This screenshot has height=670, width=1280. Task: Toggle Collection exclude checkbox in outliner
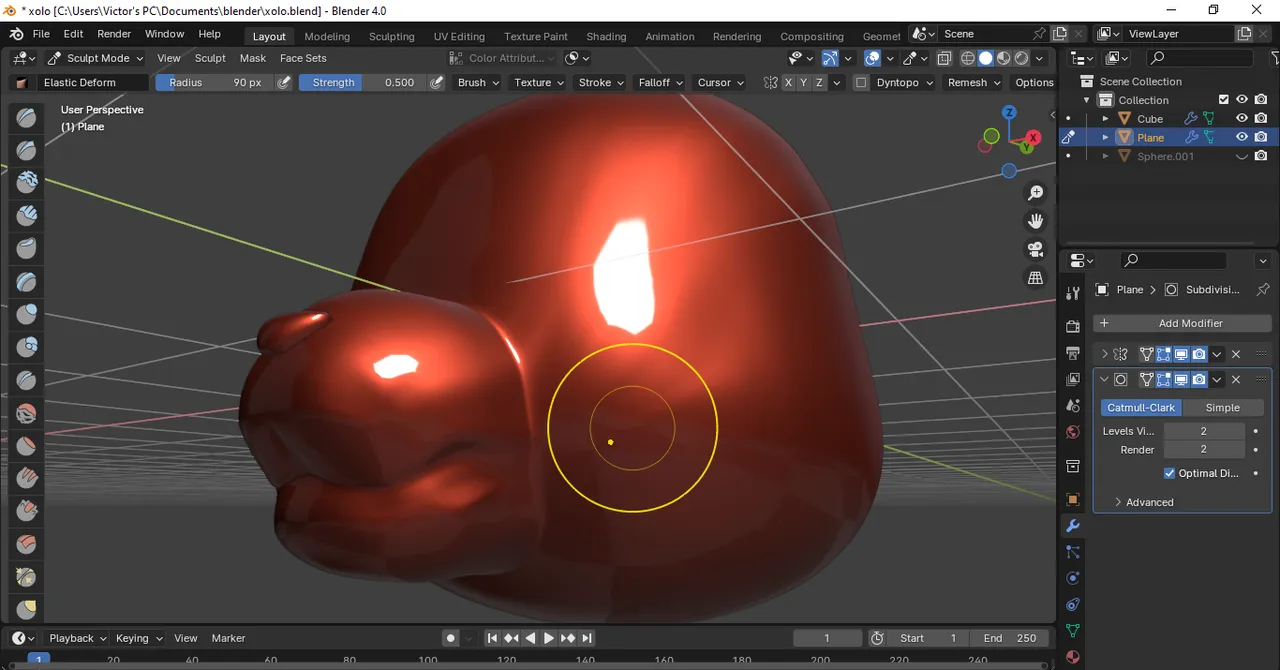pos(1224,100)
